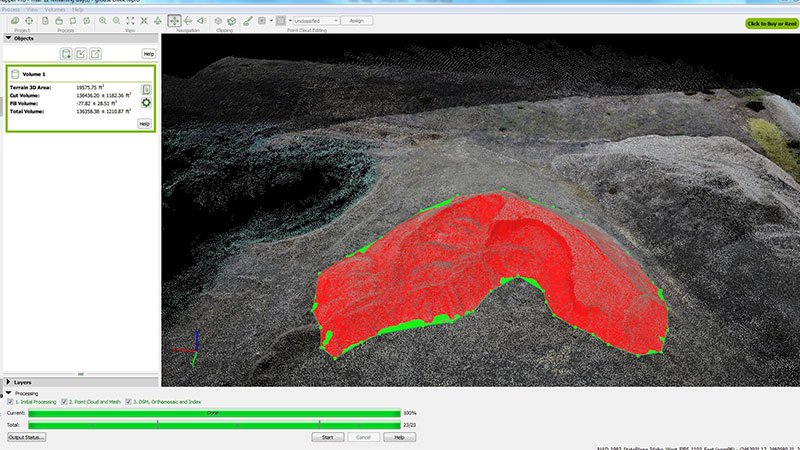Image resolution: width=800 pixels, height=450 pixels.
Task: Click the Output Status button
Action: [x=27, y=437]
